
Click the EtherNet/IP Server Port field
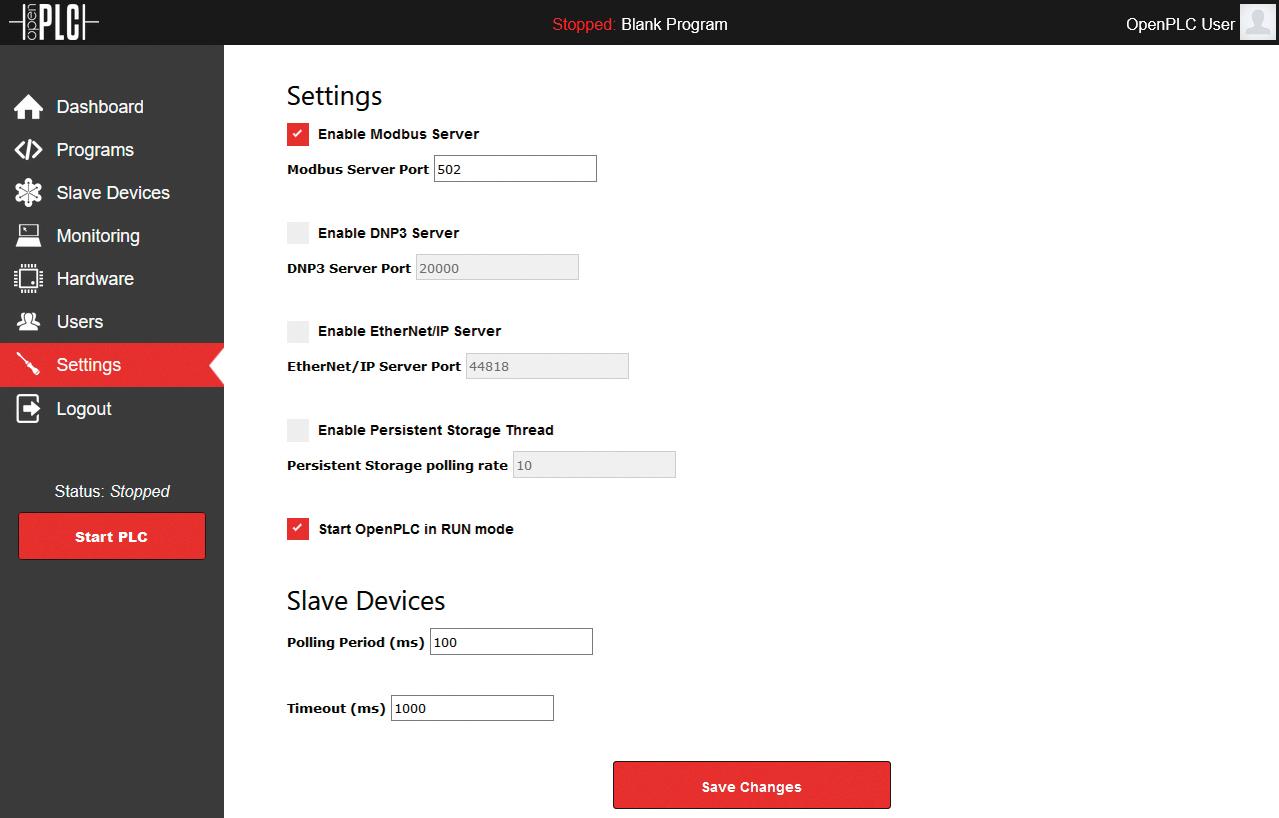(547, 366)
